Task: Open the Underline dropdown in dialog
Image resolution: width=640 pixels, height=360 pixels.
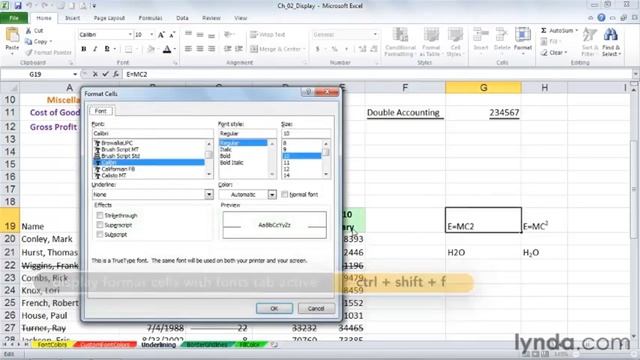Action: click(x=209, y=195)
